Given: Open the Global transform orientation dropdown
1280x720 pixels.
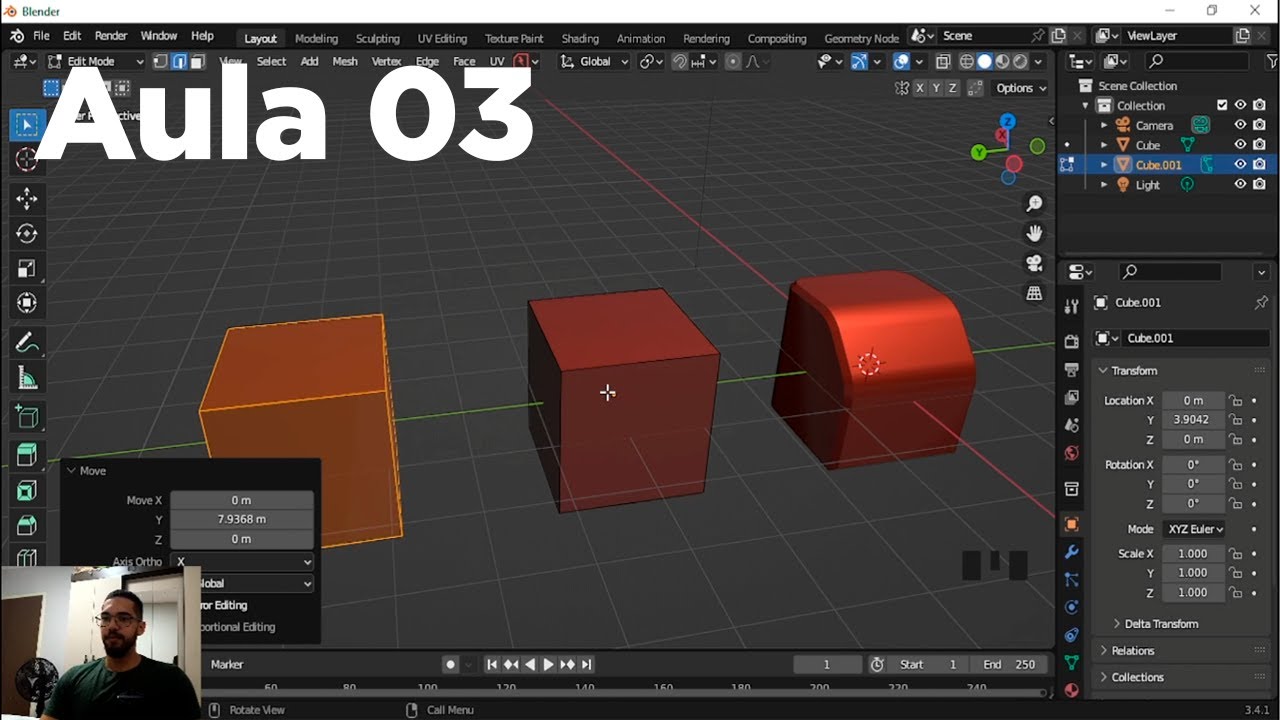Looking at the screenshot, I should pos(595,61).
